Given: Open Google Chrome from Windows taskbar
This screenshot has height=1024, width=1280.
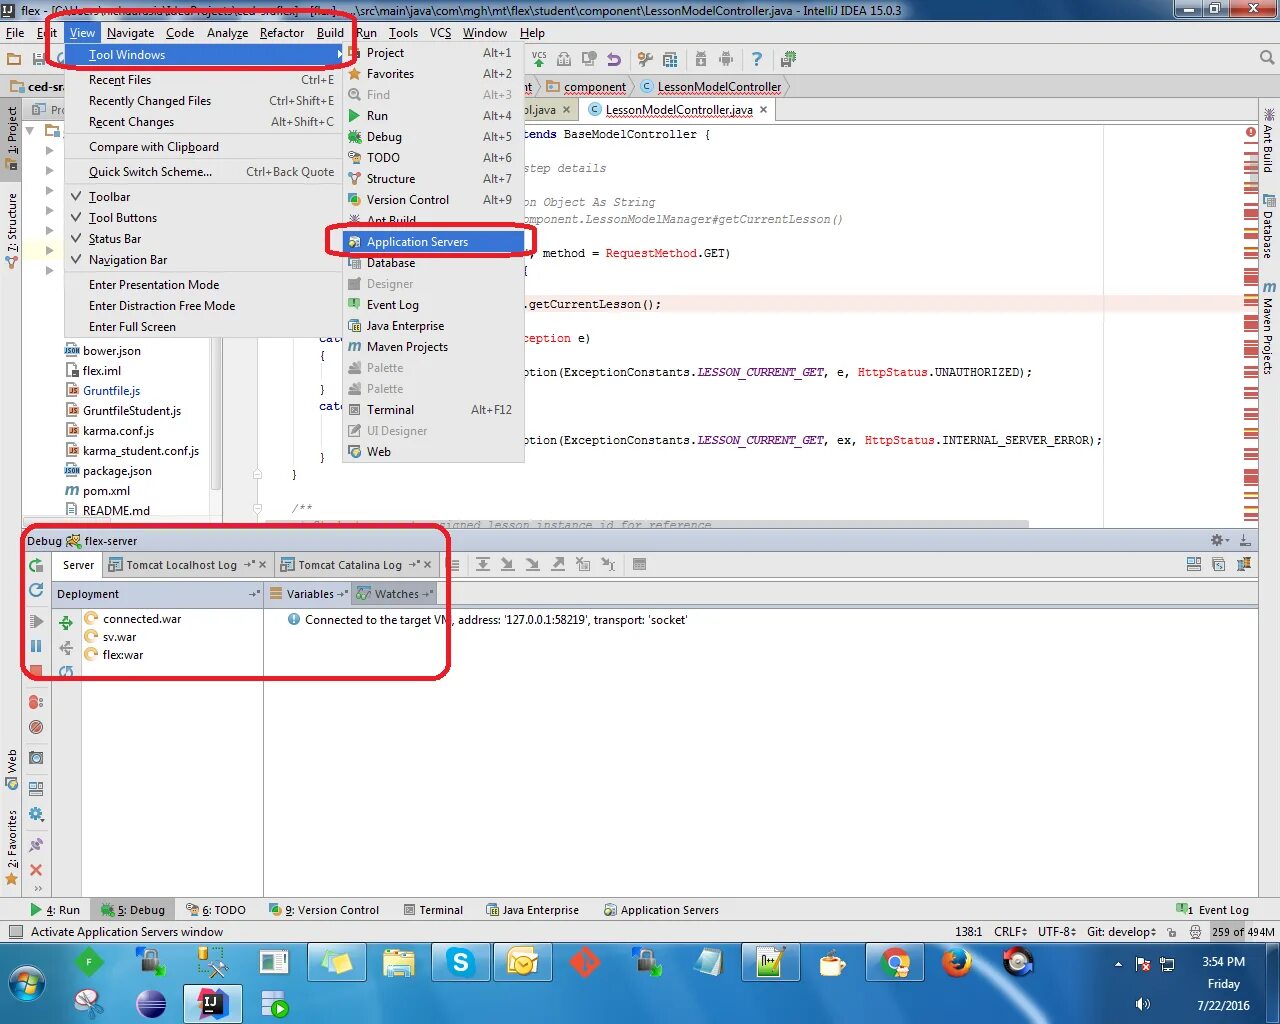Looking at the screenshot, I should pos(895,963).
